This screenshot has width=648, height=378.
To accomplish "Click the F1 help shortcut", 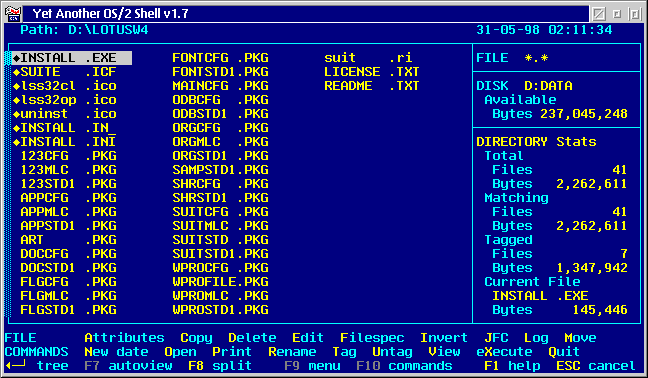I will coord(512,366).
